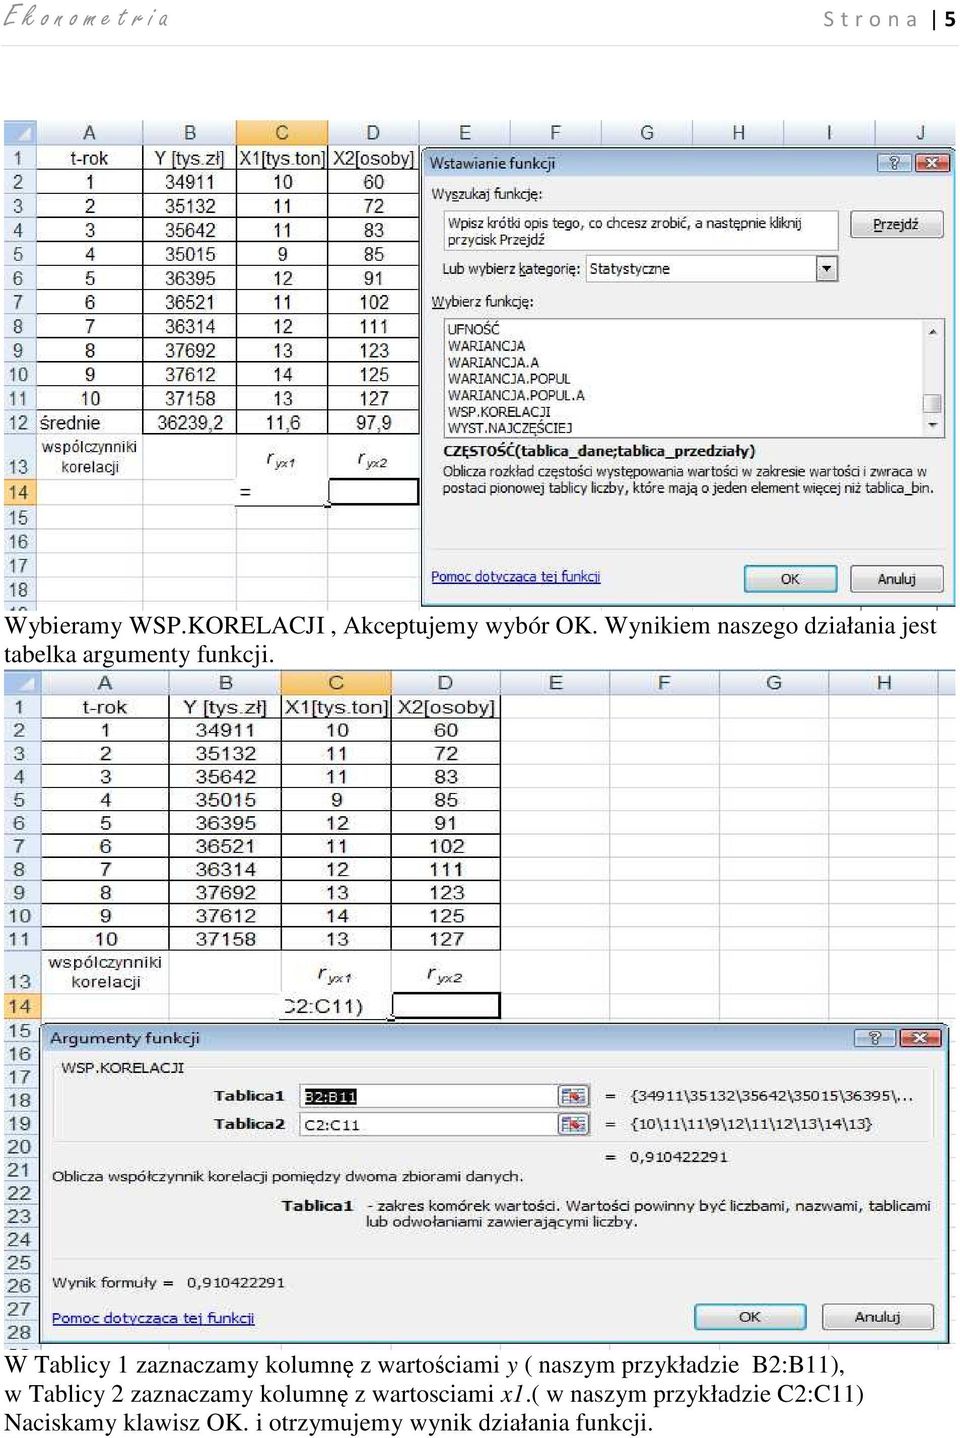Click Anuluj in Wstawianie funkcji dialog

click(897, 579)
